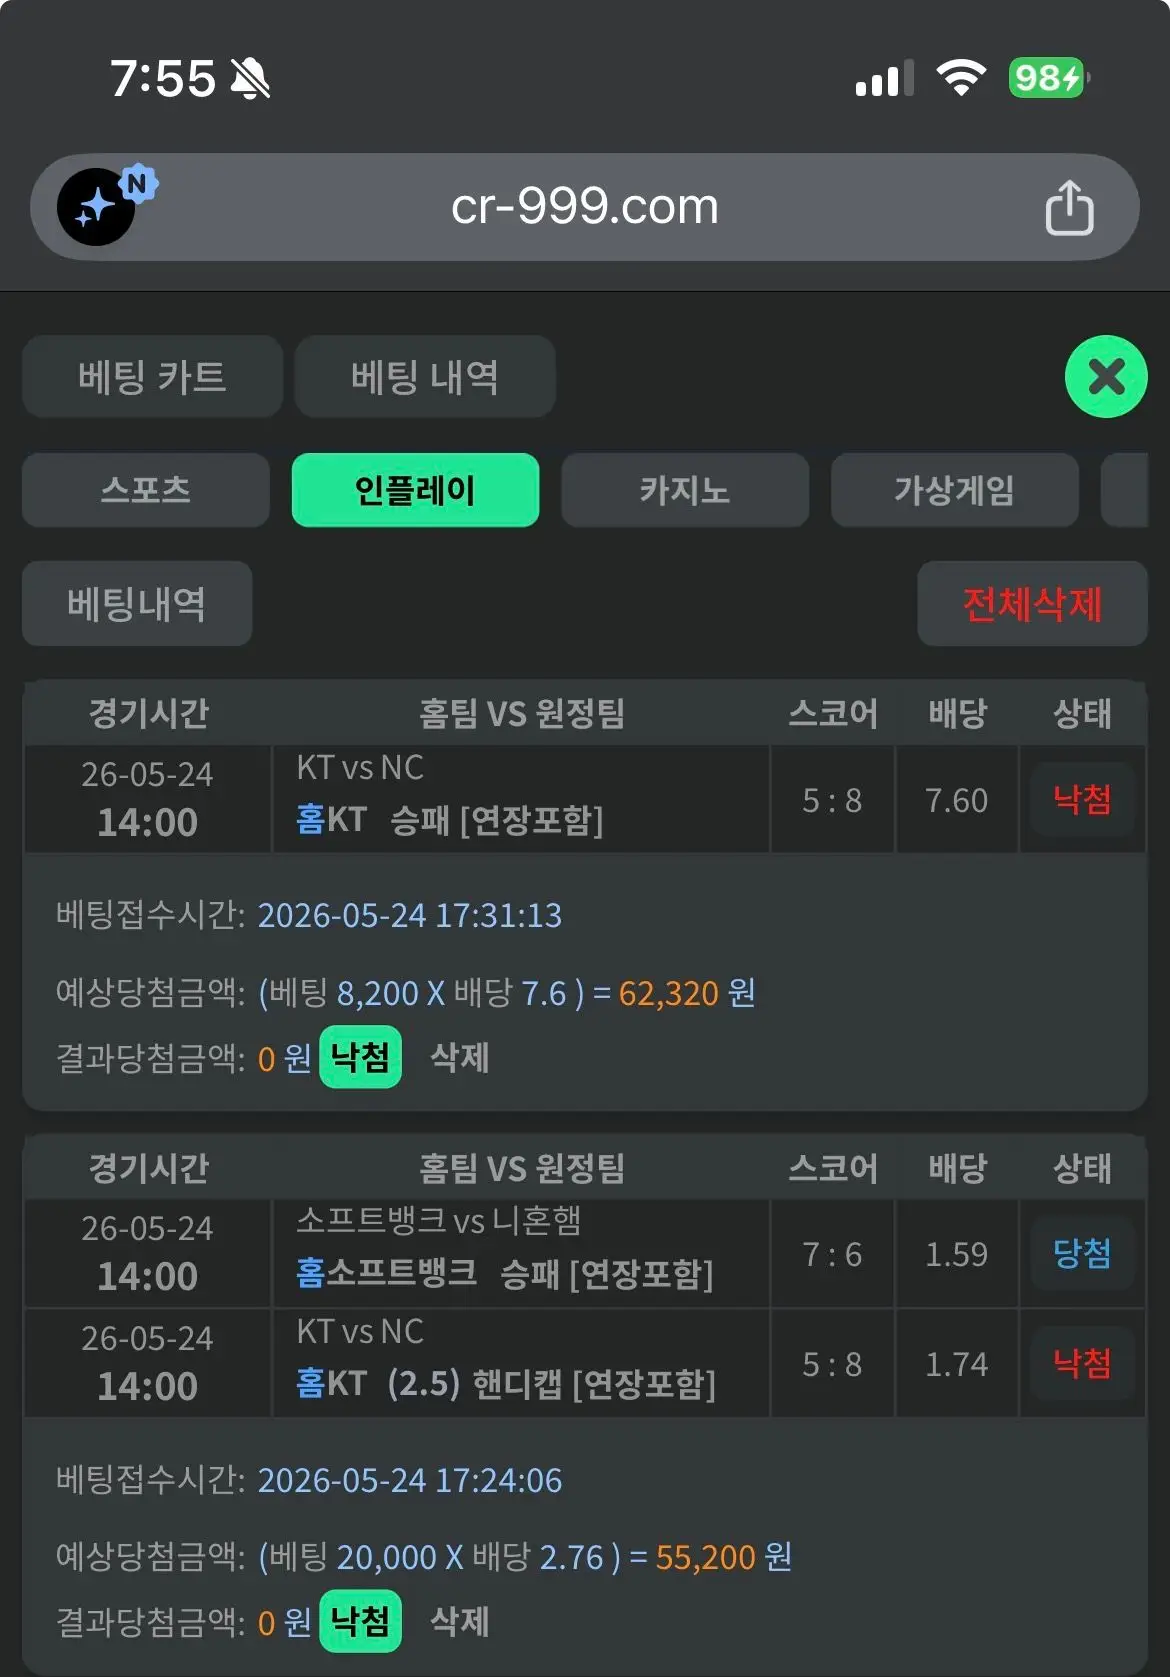Click green 낙첨 badge in first bet
The width and height of the screenshot is (1170, 1677).
pos(360,1057)
